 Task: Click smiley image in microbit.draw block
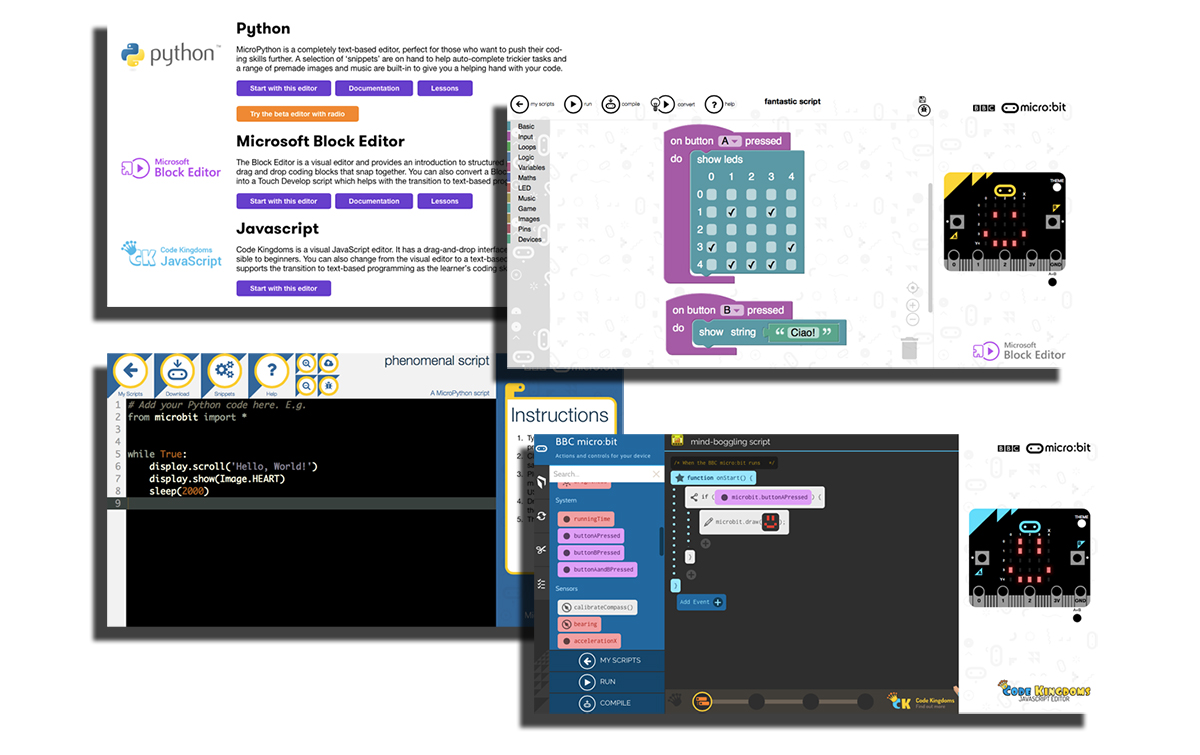[x=771, y=521]
